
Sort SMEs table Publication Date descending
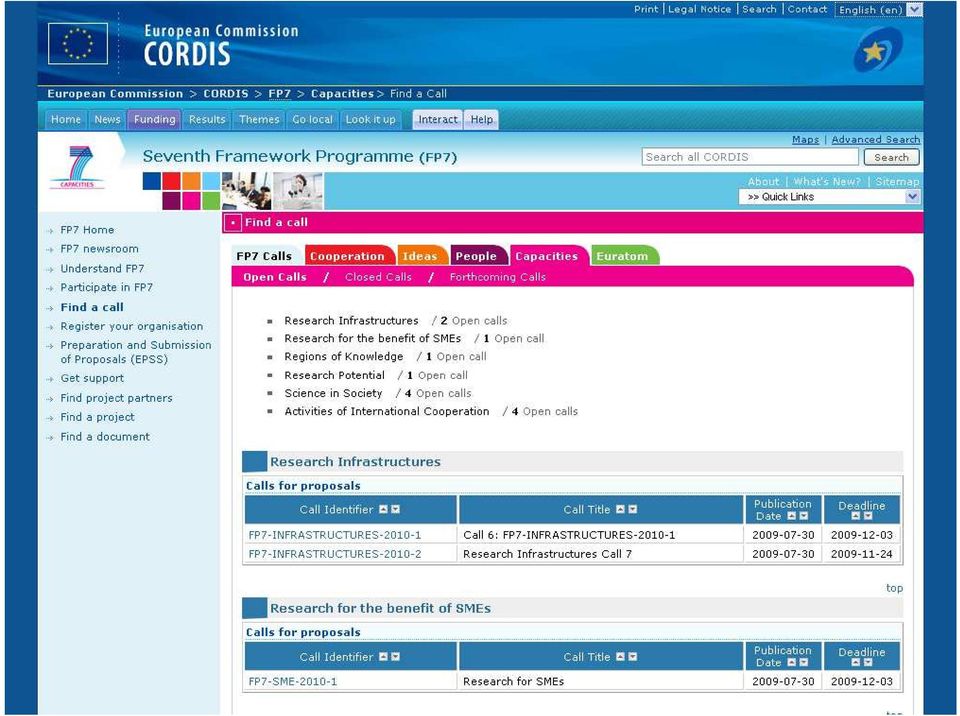(x=803, y=663)
